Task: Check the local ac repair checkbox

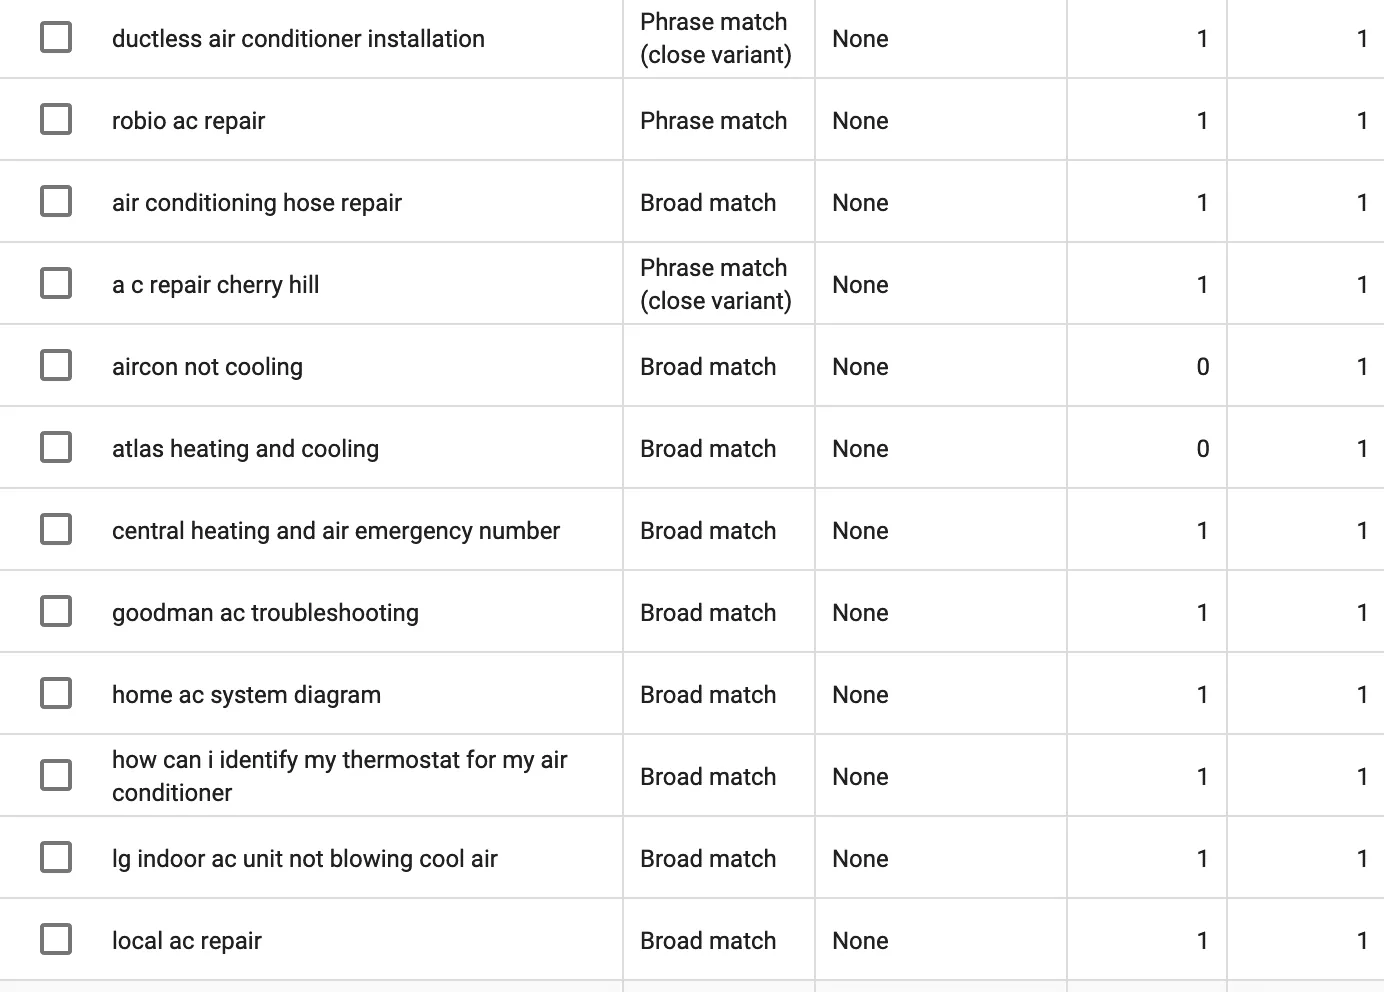Action: coord(56,940)
